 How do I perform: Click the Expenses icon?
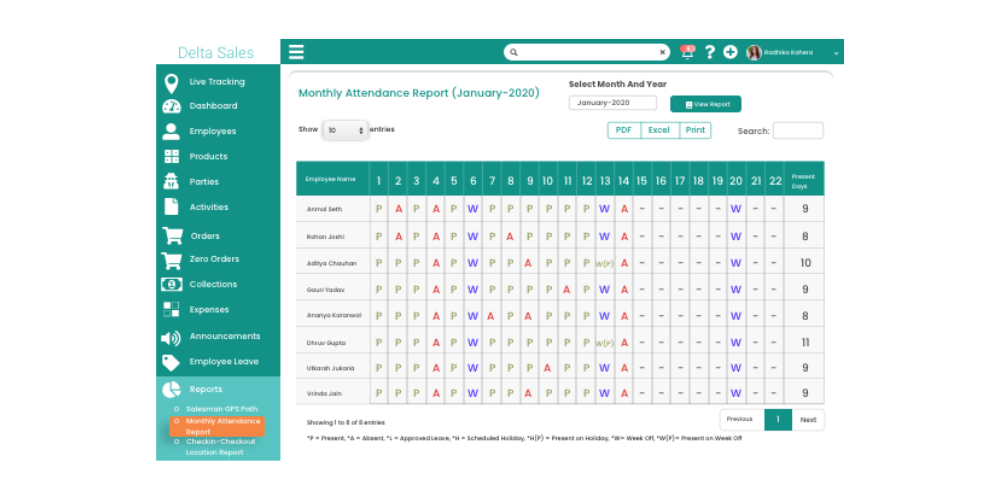(172, 309)
